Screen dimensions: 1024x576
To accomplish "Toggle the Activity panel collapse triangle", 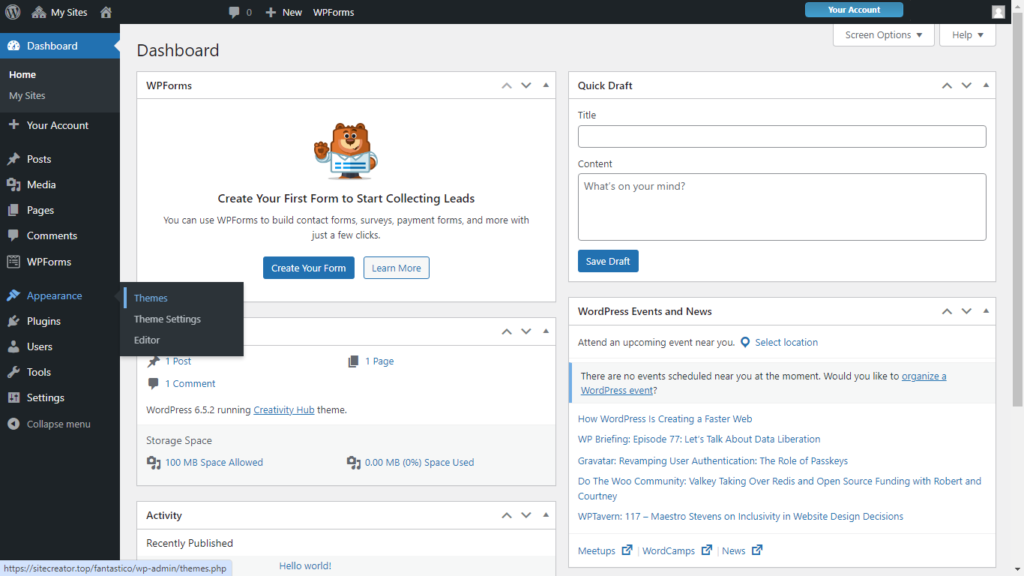I will [x=545, y=515].
